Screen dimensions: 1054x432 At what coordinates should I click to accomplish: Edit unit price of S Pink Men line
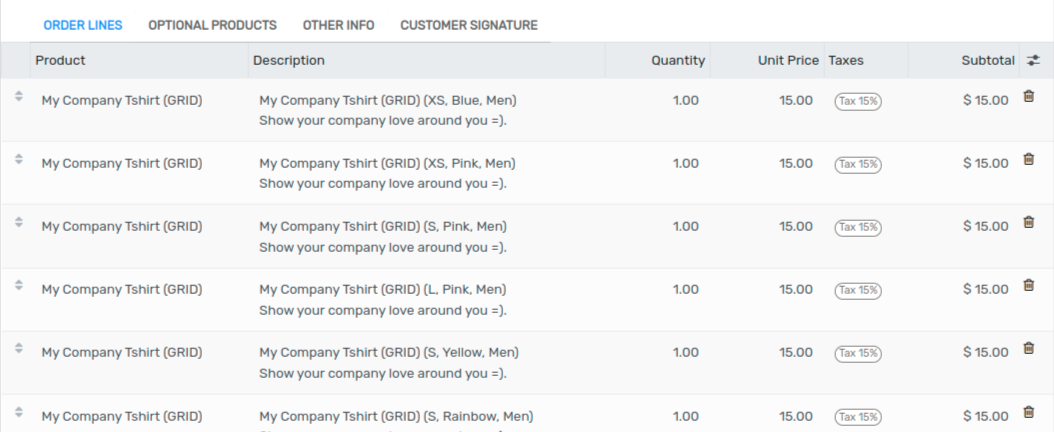tap(796, 226)
